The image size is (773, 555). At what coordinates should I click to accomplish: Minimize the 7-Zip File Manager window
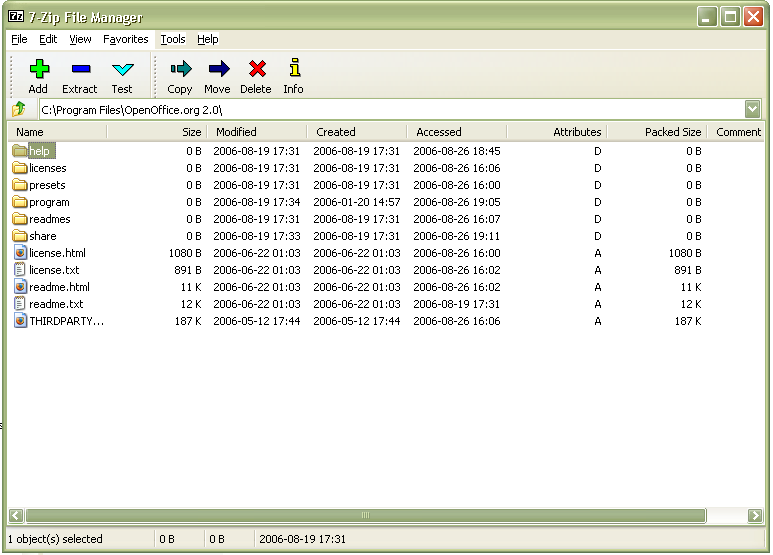pos(707,17)
